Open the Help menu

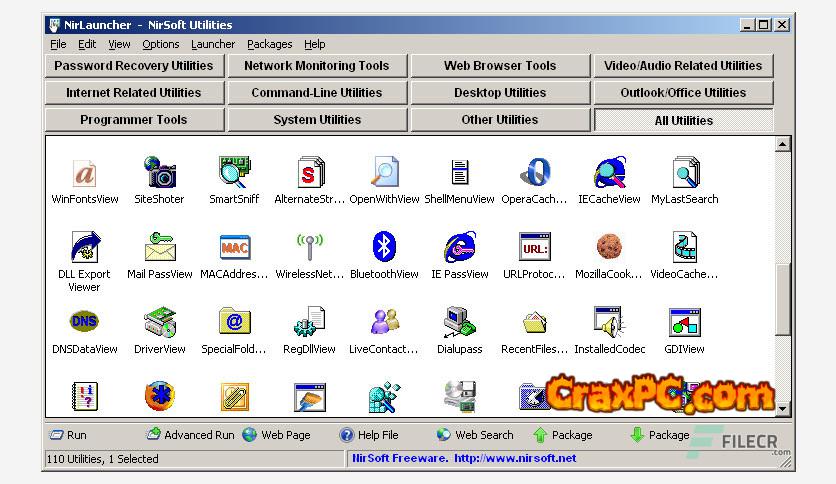point(315,44)
